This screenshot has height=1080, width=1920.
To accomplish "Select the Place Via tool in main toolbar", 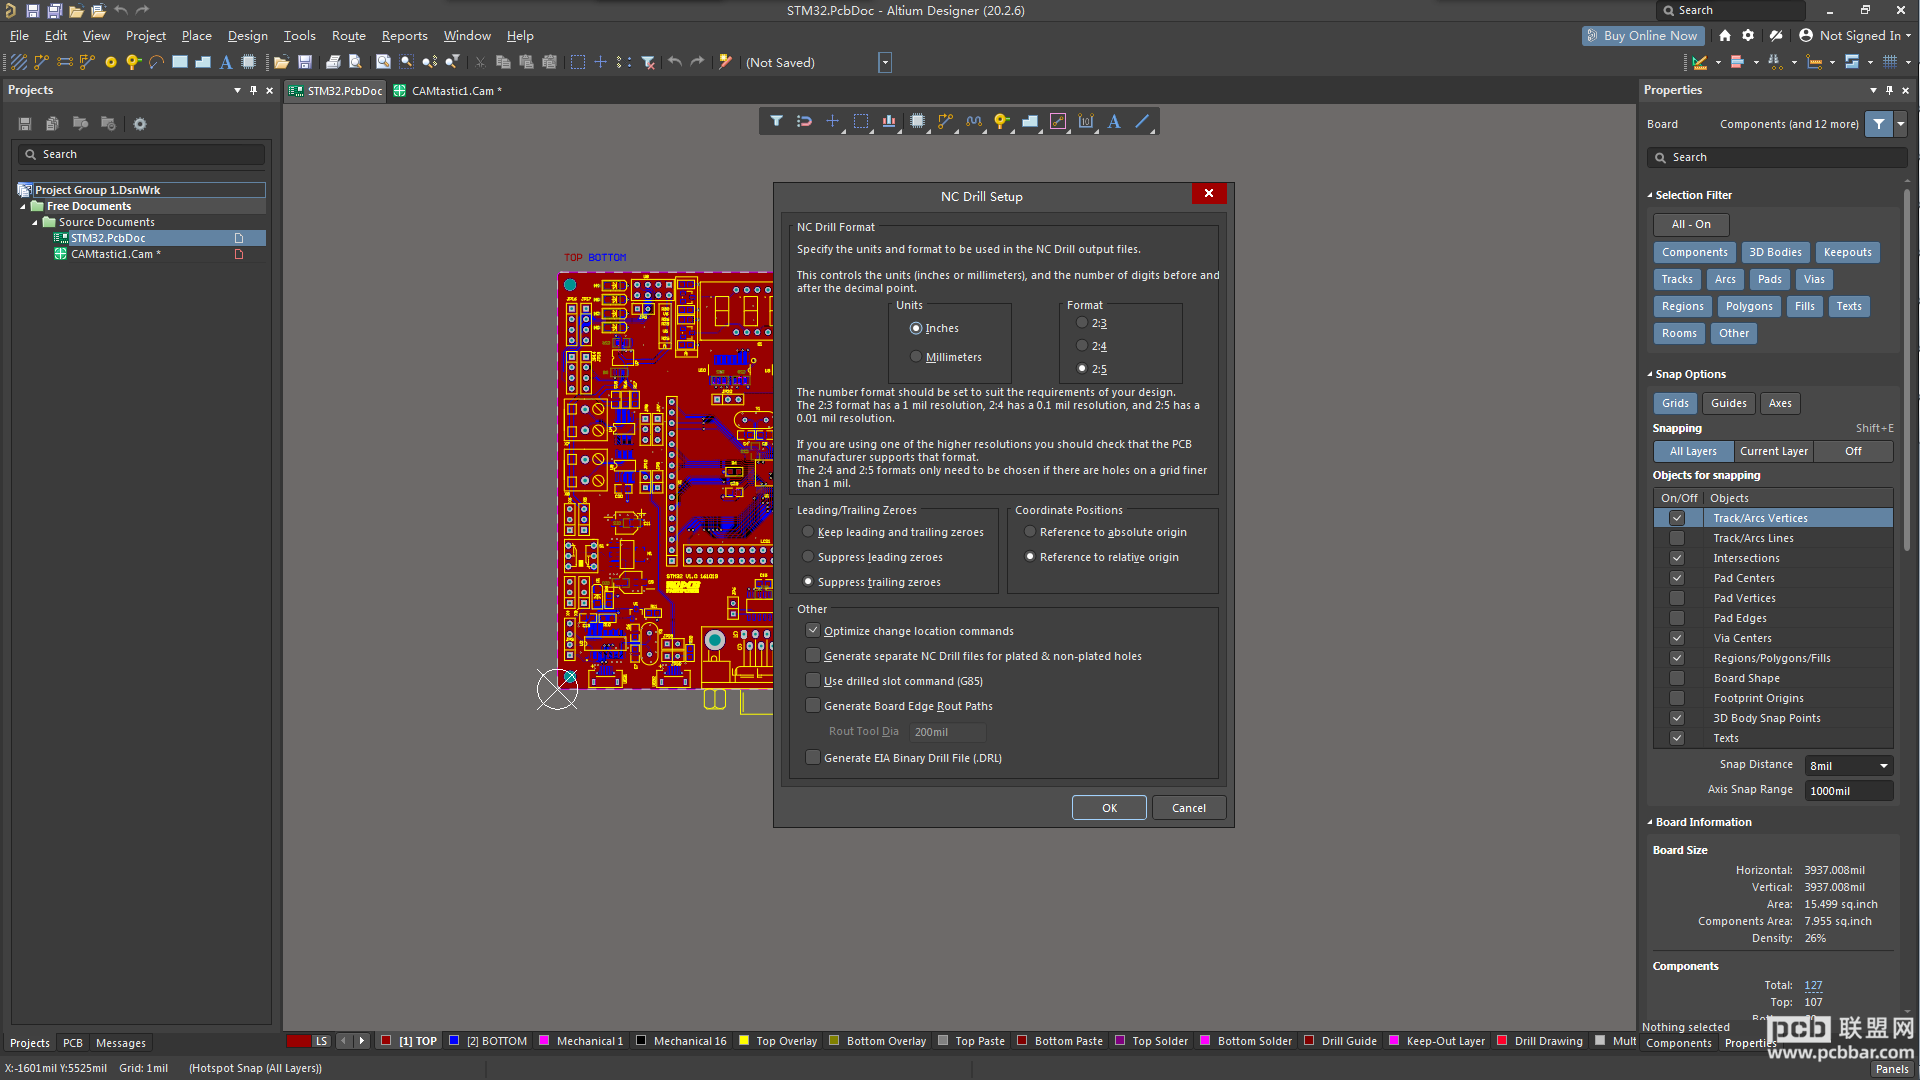I will (133, 62).
